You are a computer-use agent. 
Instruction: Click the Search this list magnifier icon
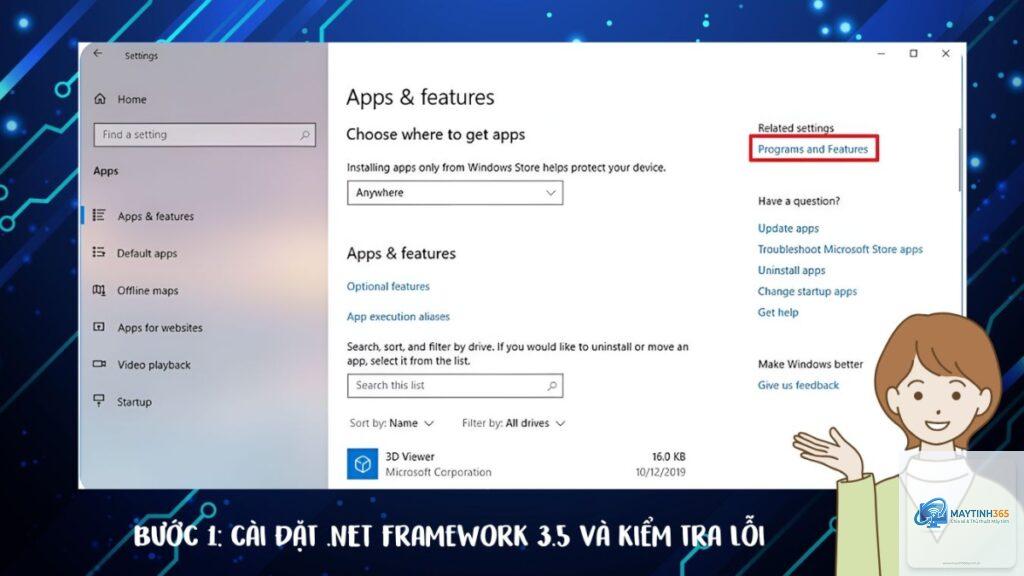pyautogui.click(x=552, y=385)
